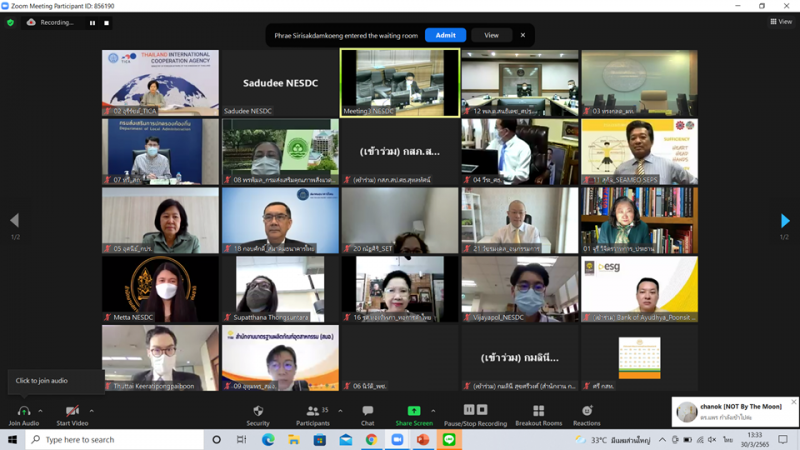Expand video options arrow next to Start Video
Screen dimensions: 800x450
tap(91, 411)
